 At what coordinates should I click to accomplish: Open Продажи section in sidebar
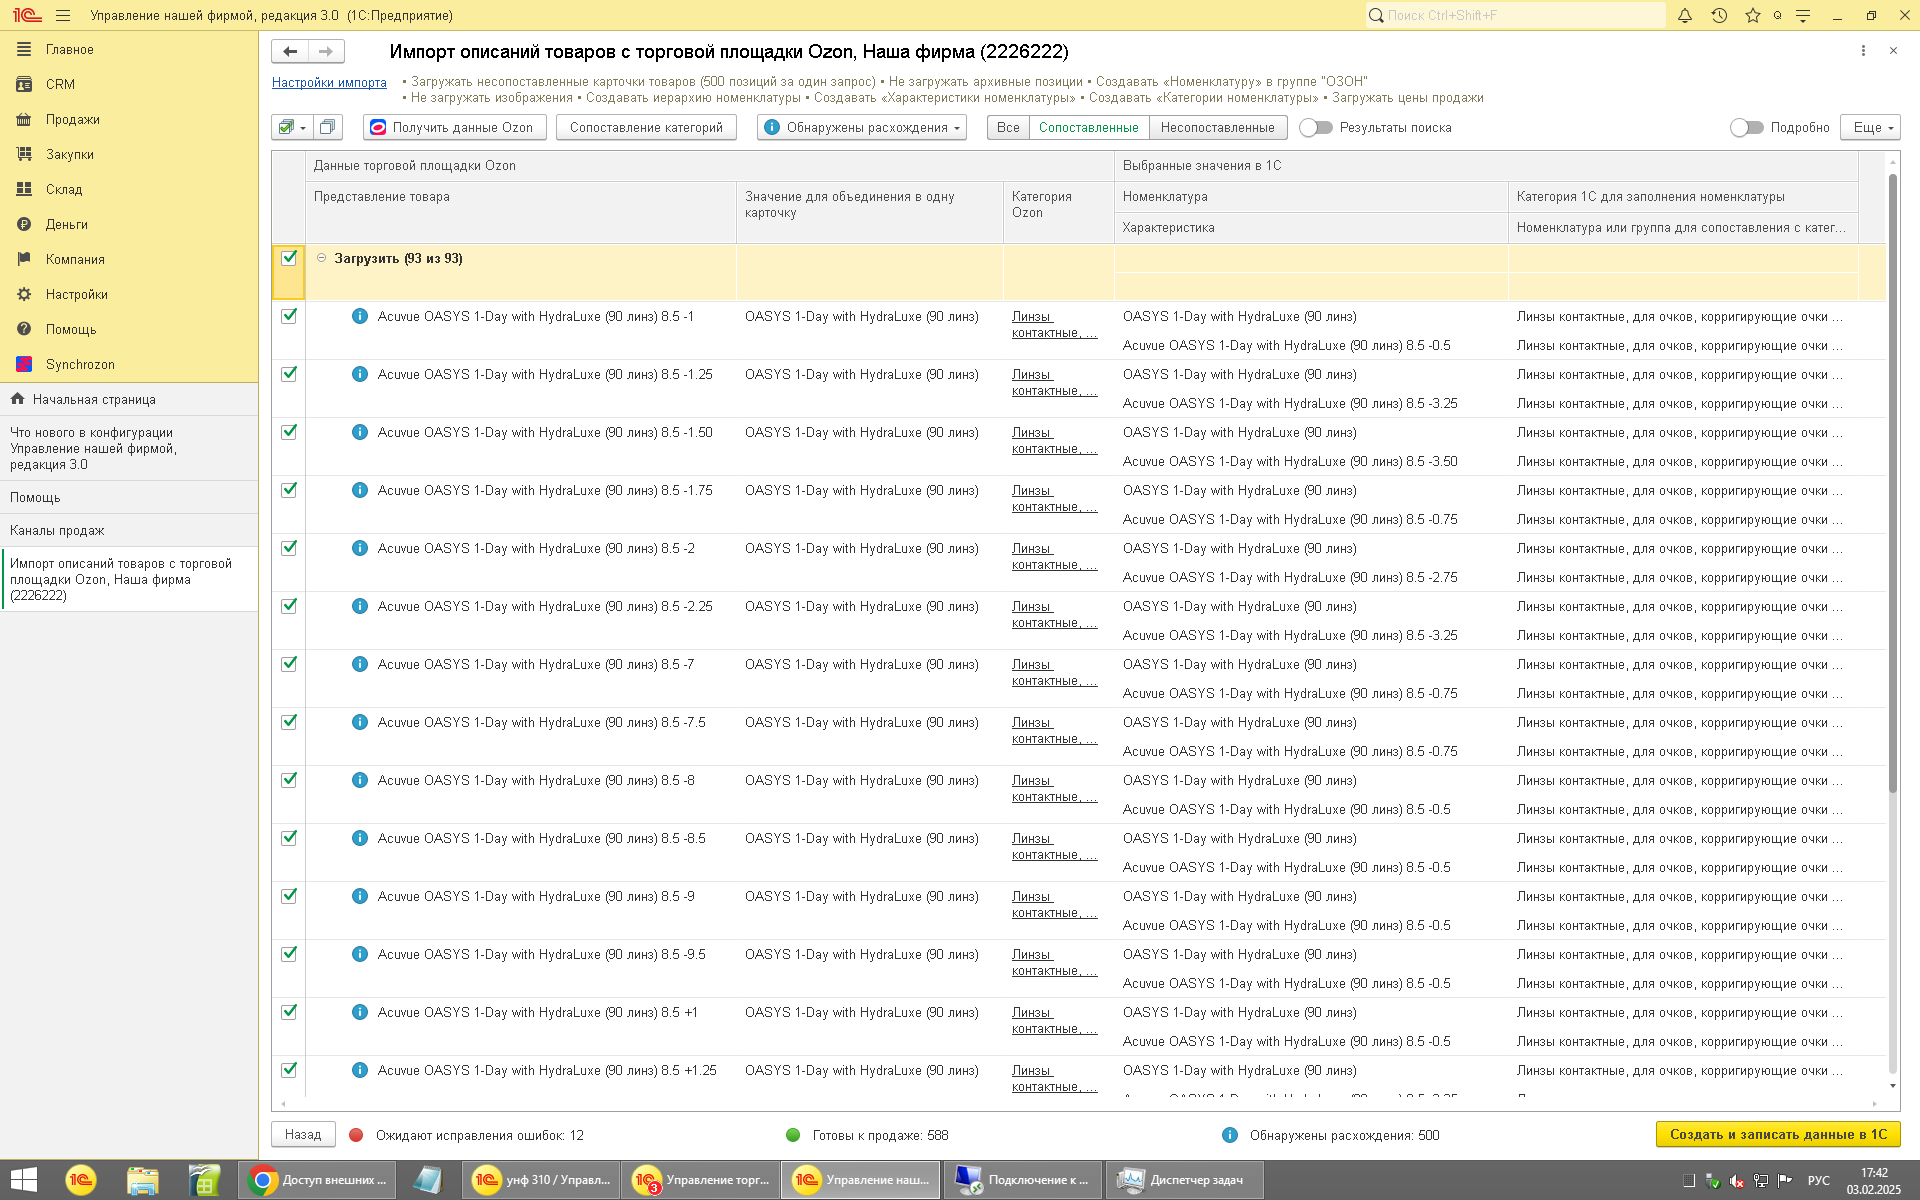72,119
